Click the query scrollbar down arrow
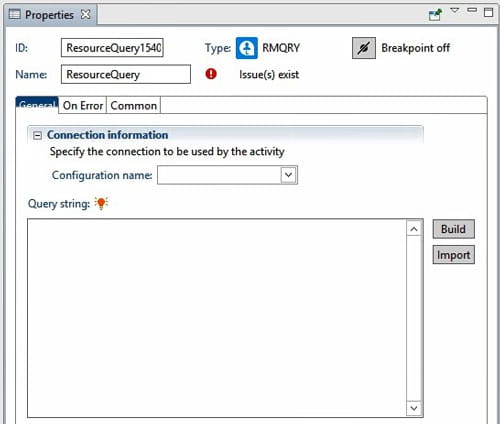The width and height of the screenshot is (500, 424). [x=414, y=408]
